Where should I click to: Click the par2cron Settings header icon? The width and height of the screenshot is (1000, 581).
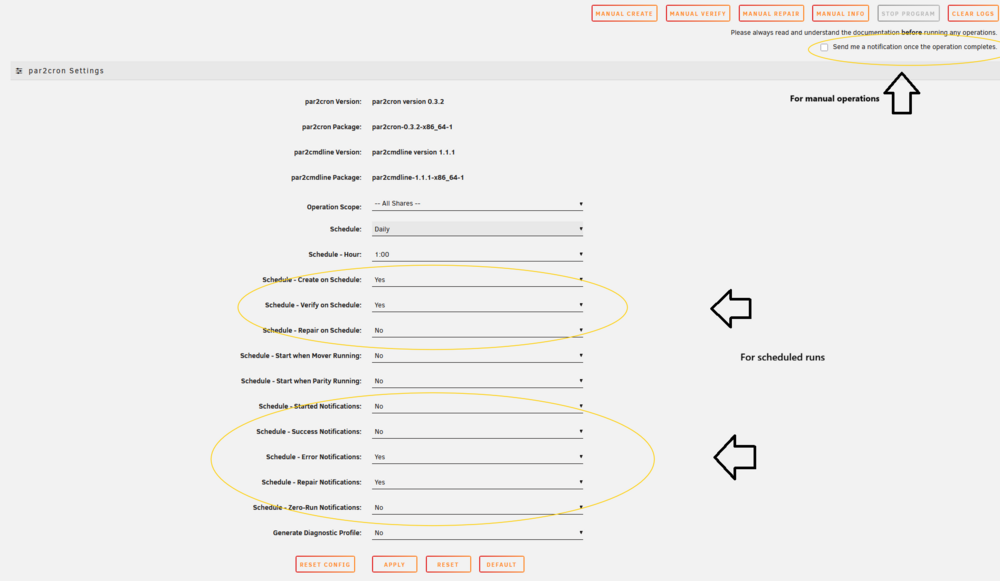[x=19, y=71]
